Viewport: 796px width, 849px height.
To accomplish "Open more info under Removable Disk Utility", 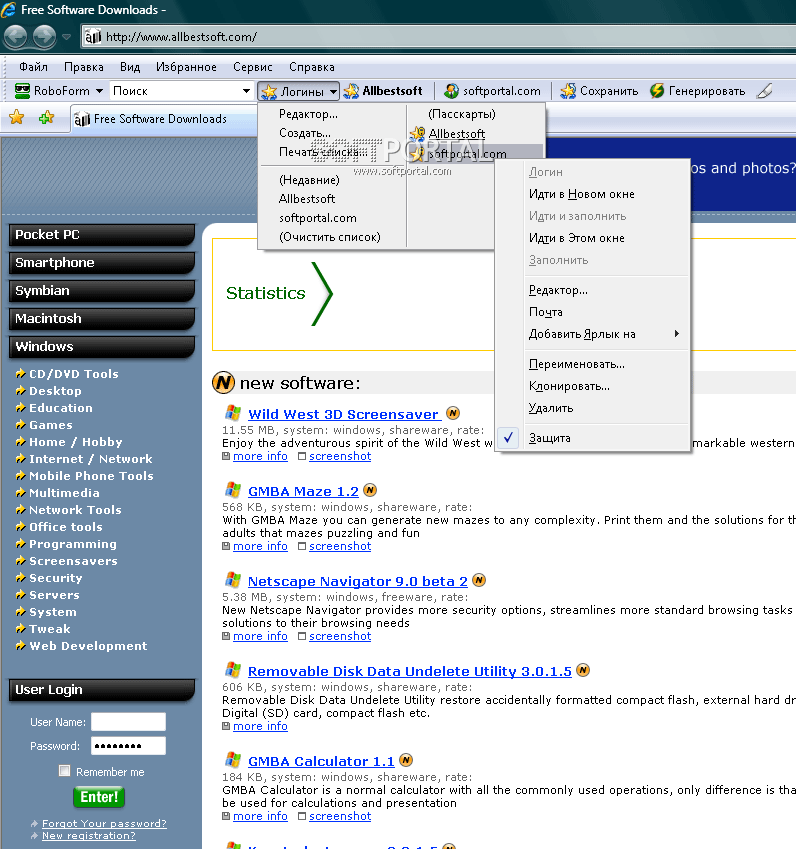I will [260, 727].
